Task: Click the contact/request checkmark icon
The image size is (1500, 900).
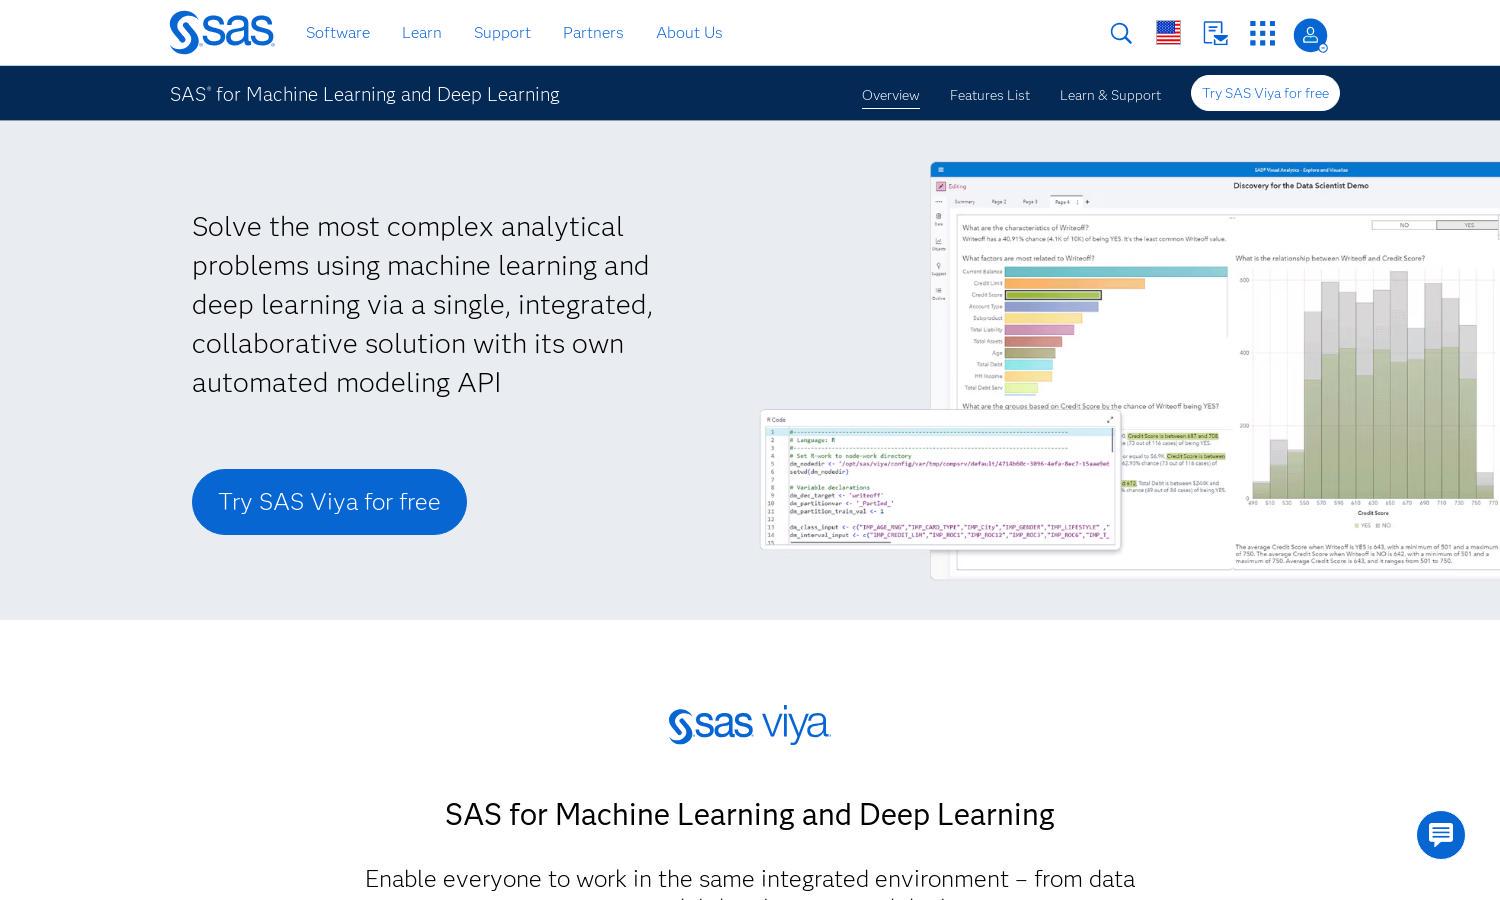Action: click(x=1215, y=33)
